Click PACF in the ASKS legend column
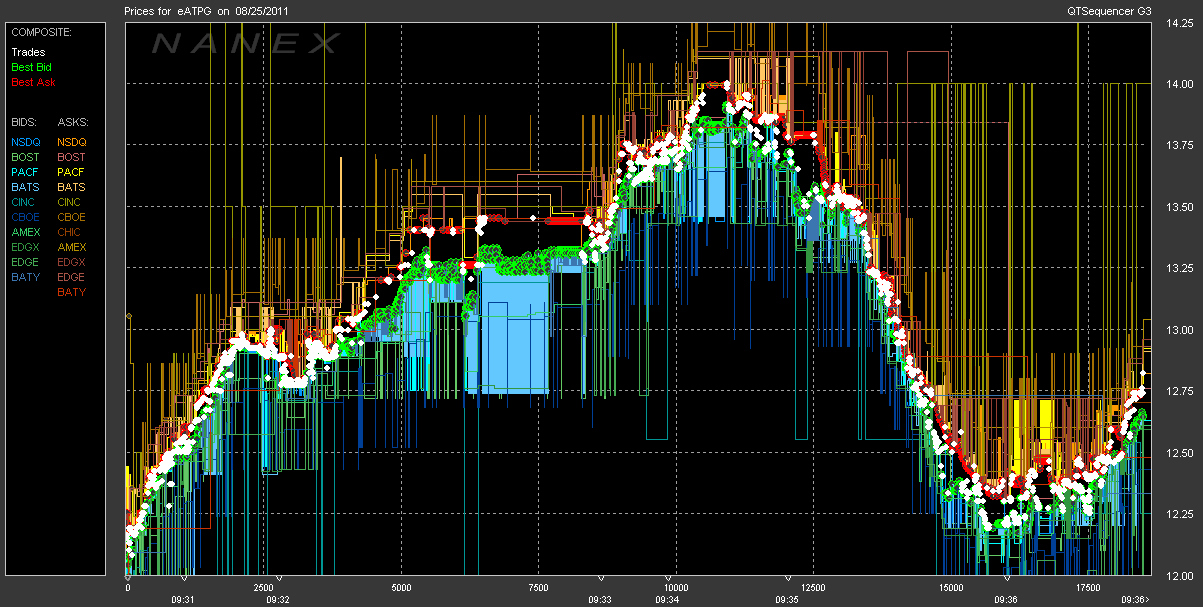 coord(72,172)
